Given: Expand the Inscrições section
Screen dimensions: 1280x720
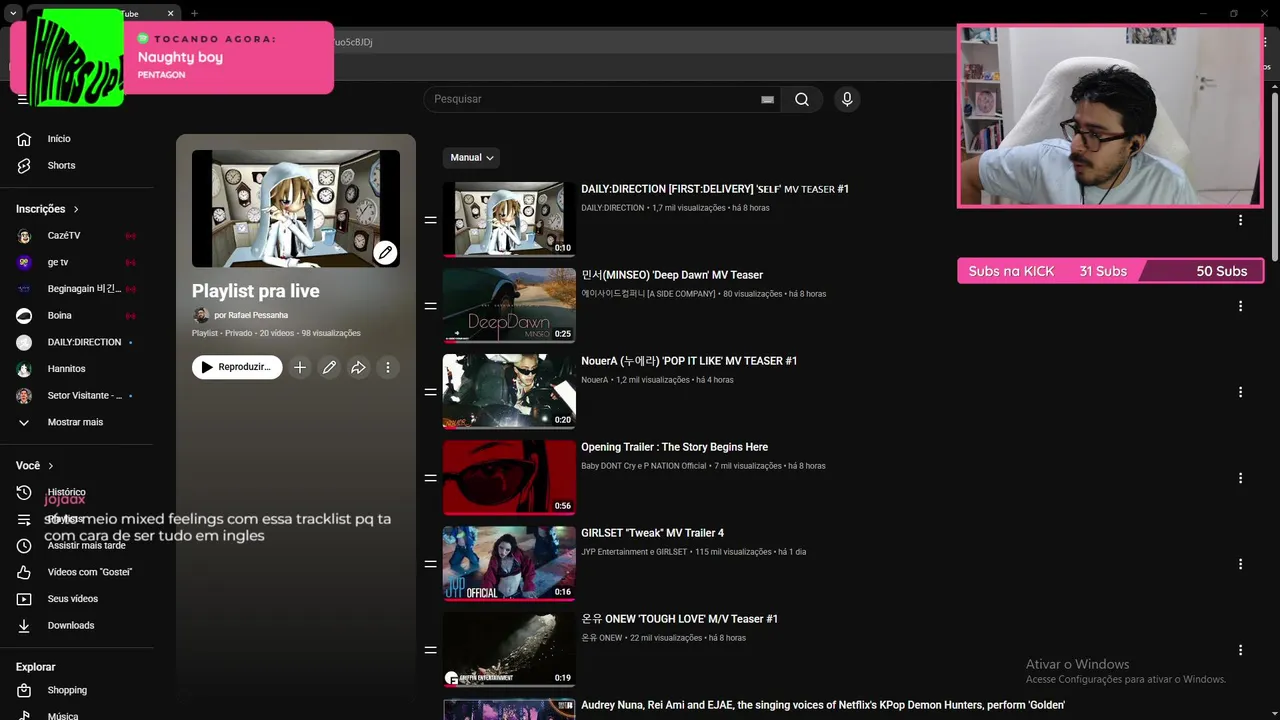Looking at the screenshot, I should point(48,209).
